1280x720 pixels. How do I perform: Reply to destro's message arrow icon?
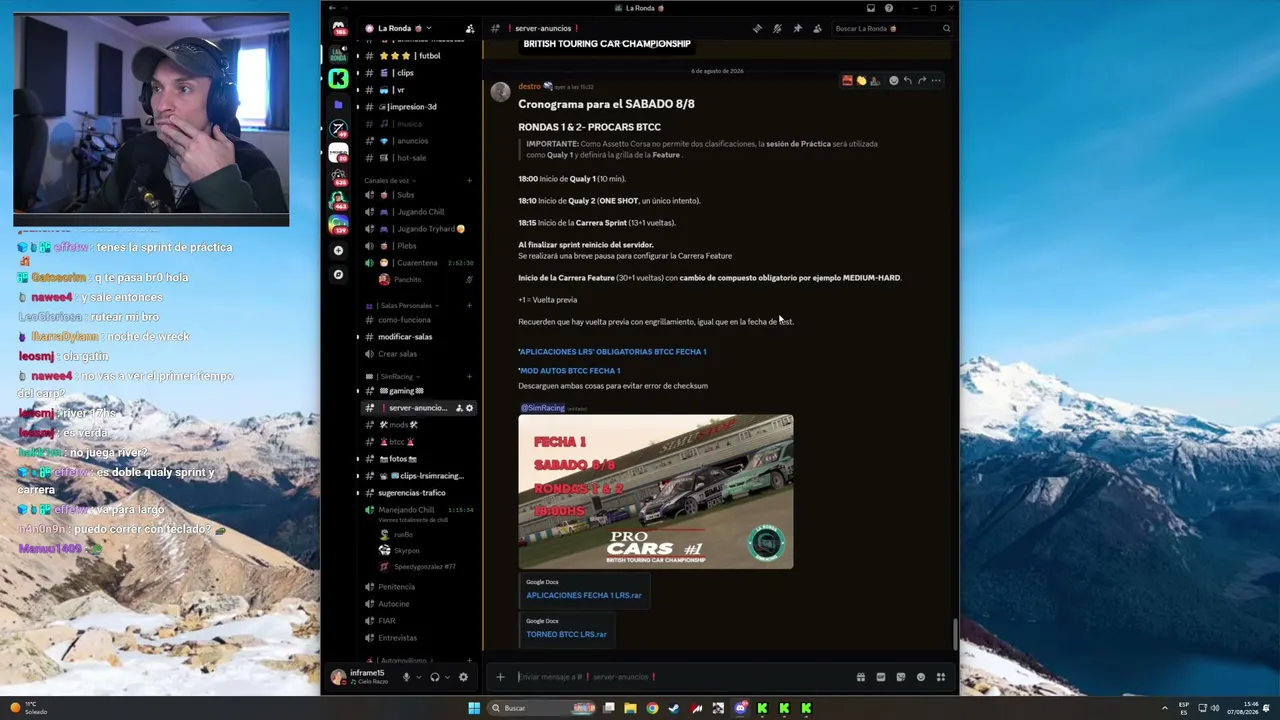point(907,81)
